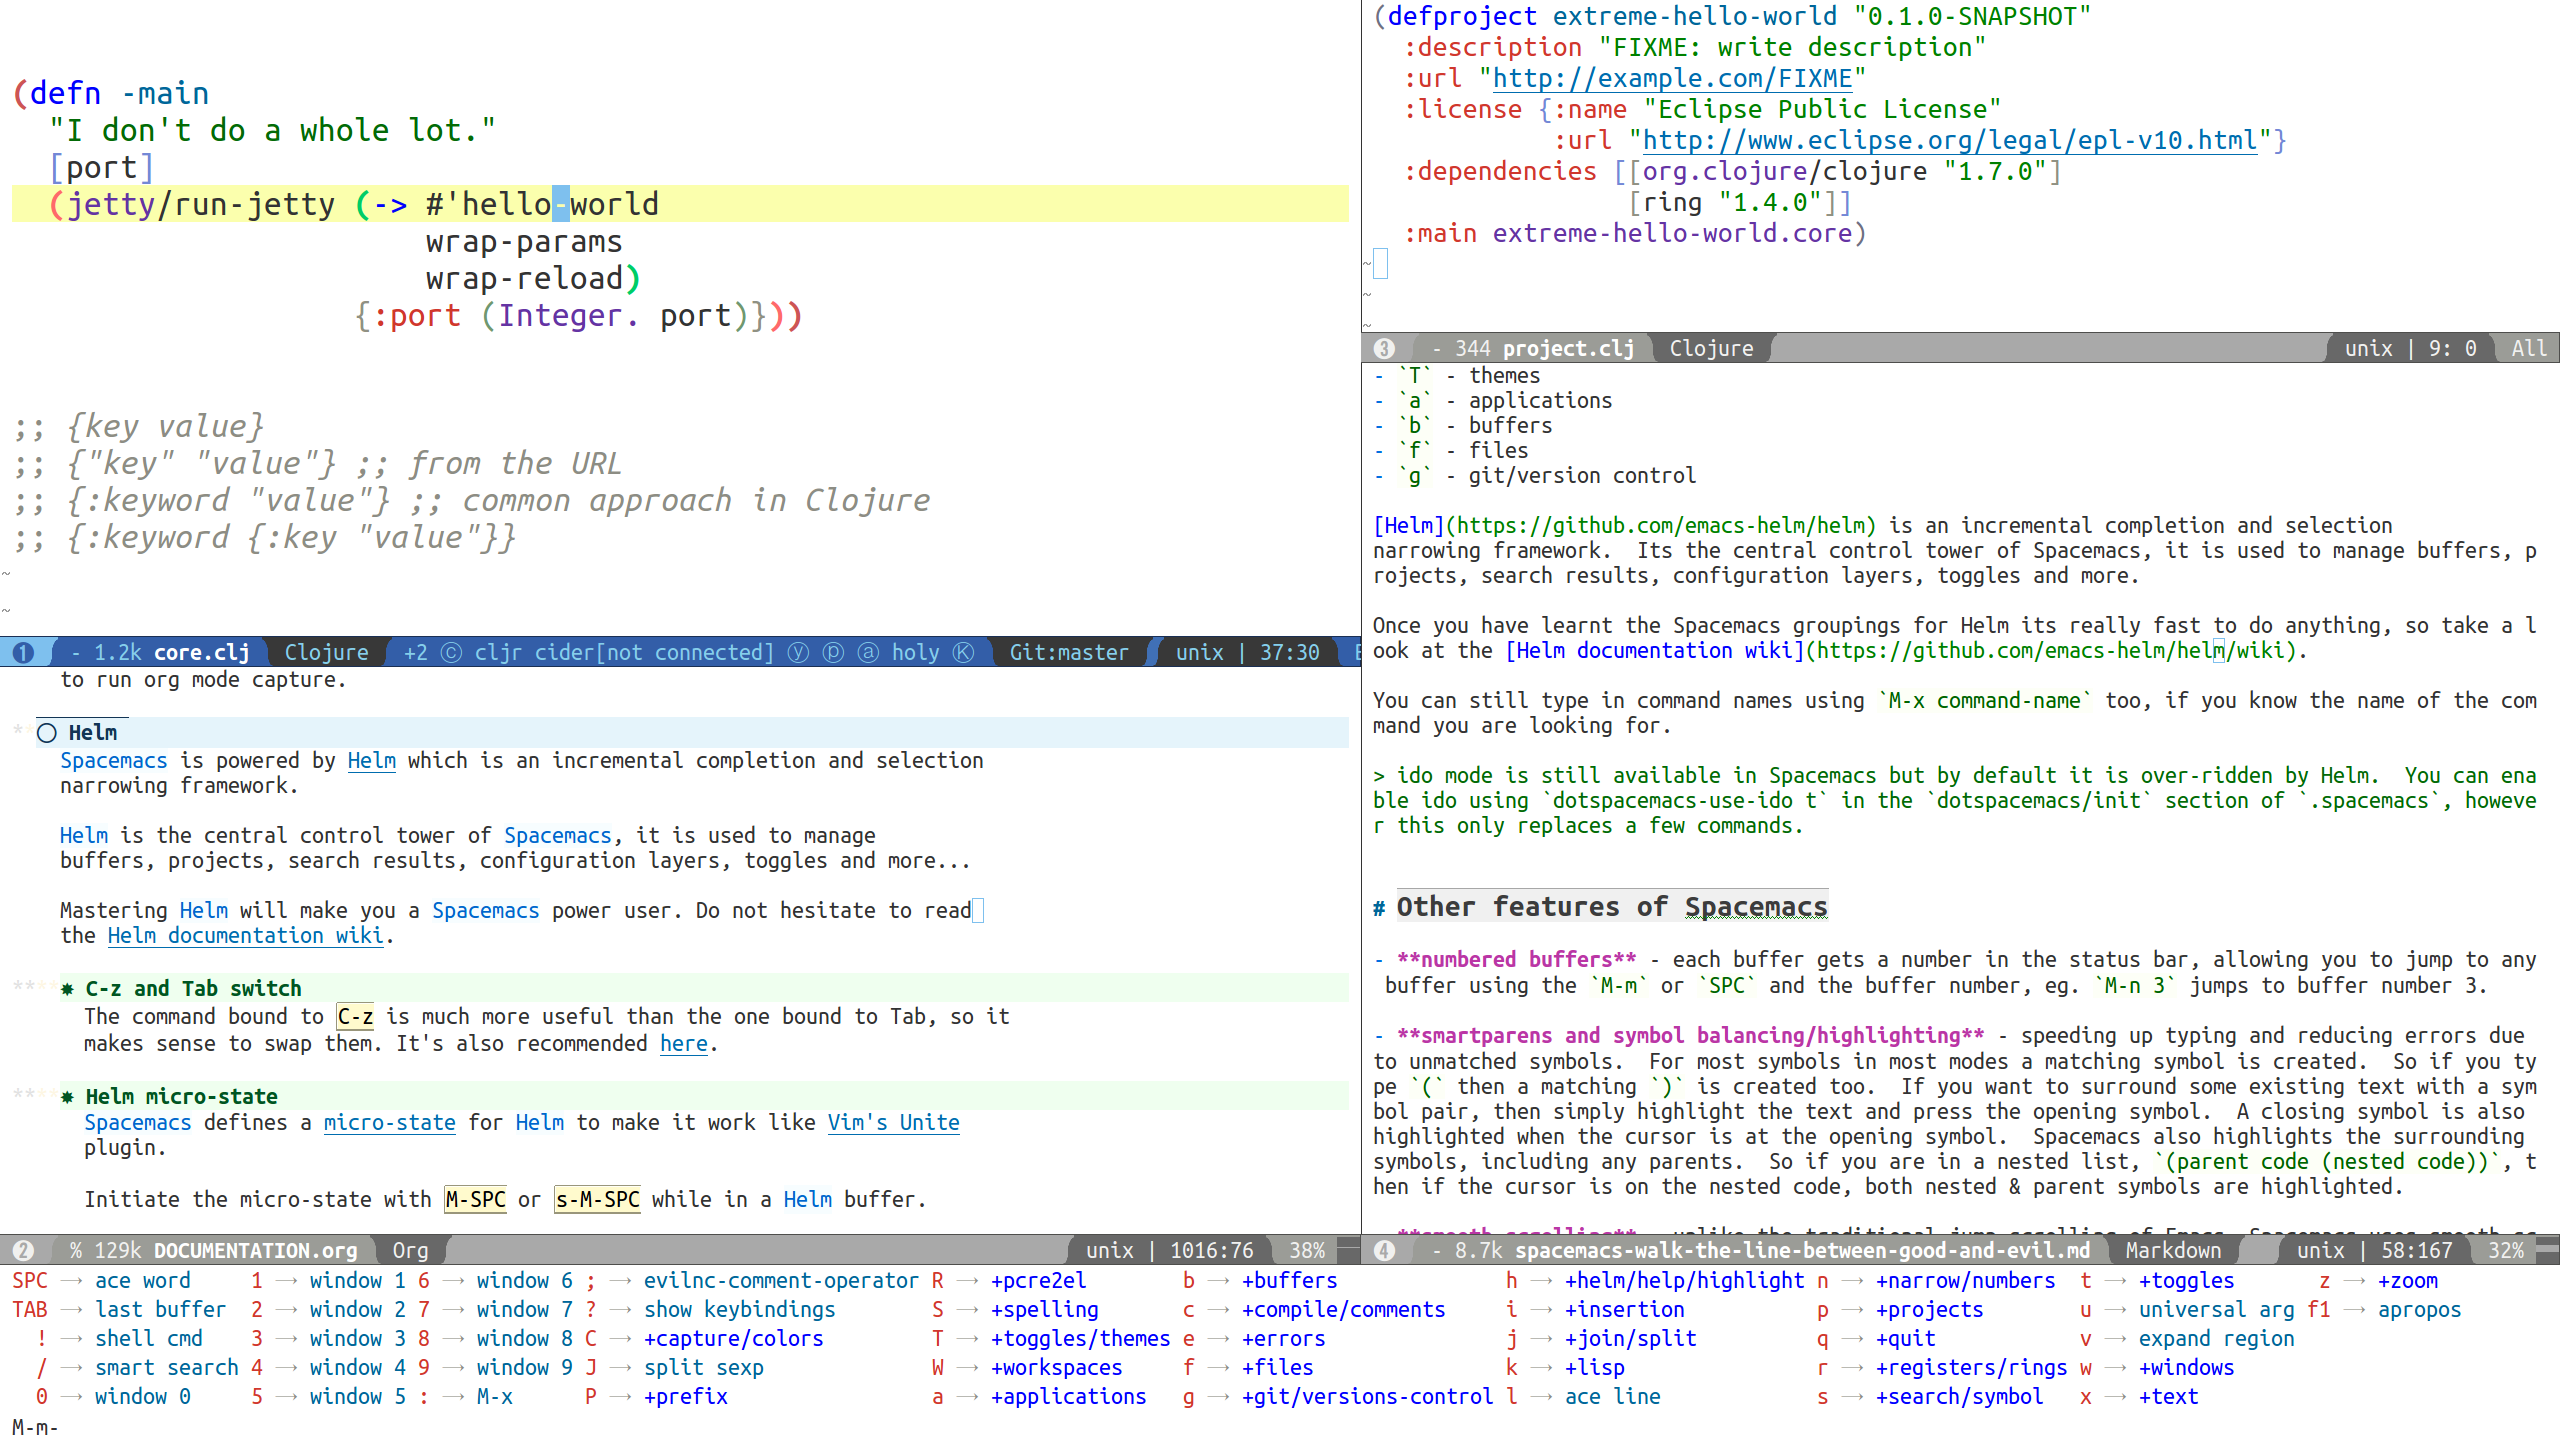Select window number 3 badge in project.clj modeline
This screenshot has height=1440, width=2560.
(x=1384, y=349)
